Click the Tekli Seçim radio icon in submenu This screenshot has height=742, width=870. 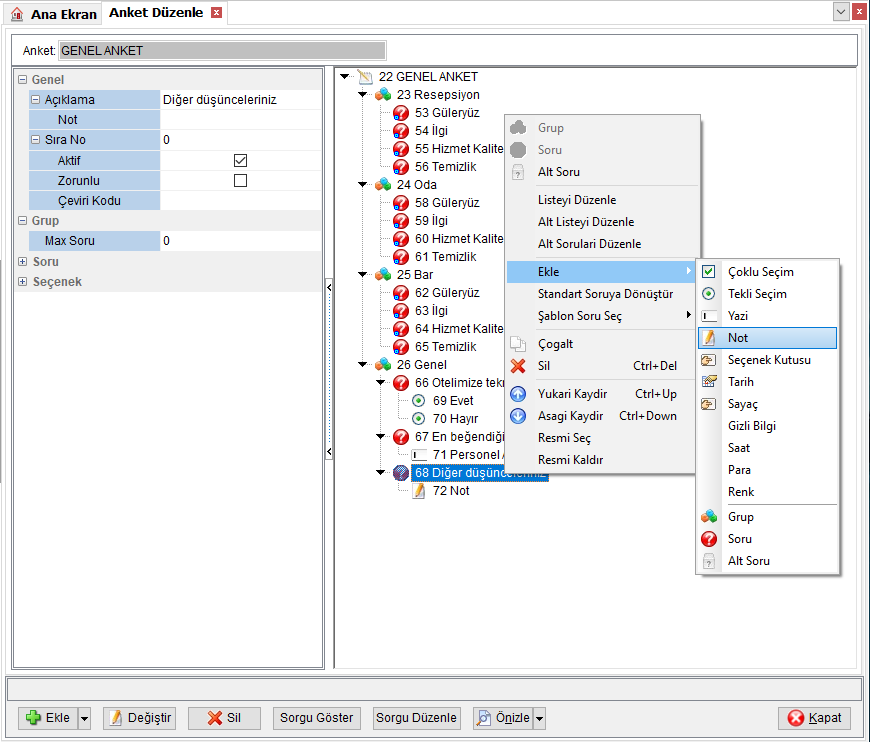(709, 294)
